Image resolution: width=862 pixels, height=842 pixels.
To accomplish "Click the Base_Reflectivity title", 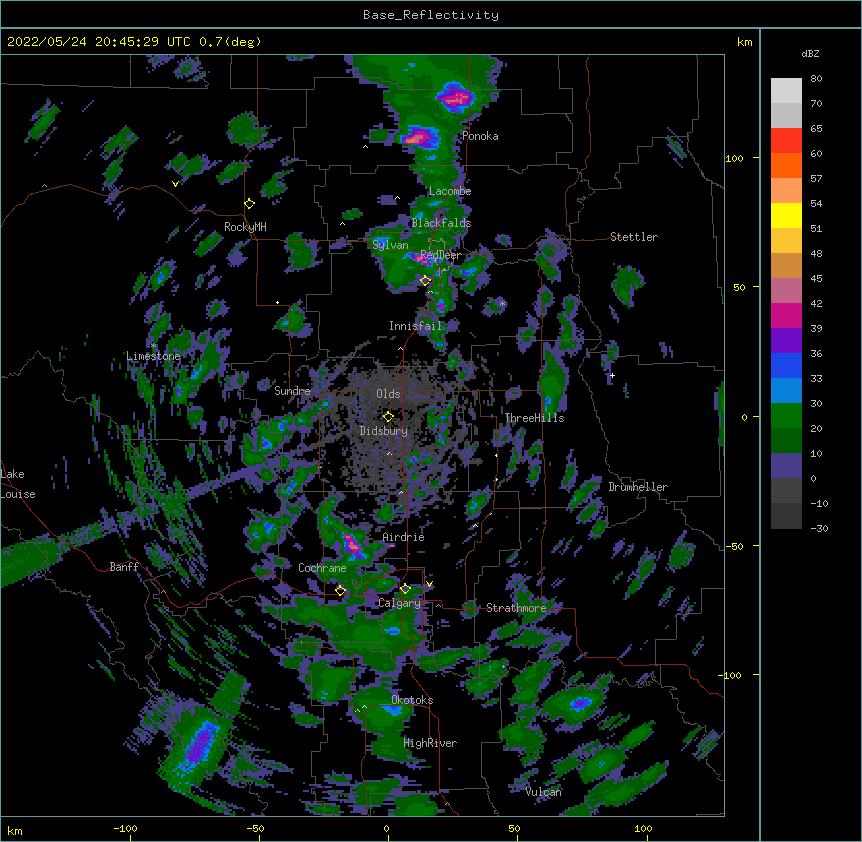I will (x=431, y=15).
